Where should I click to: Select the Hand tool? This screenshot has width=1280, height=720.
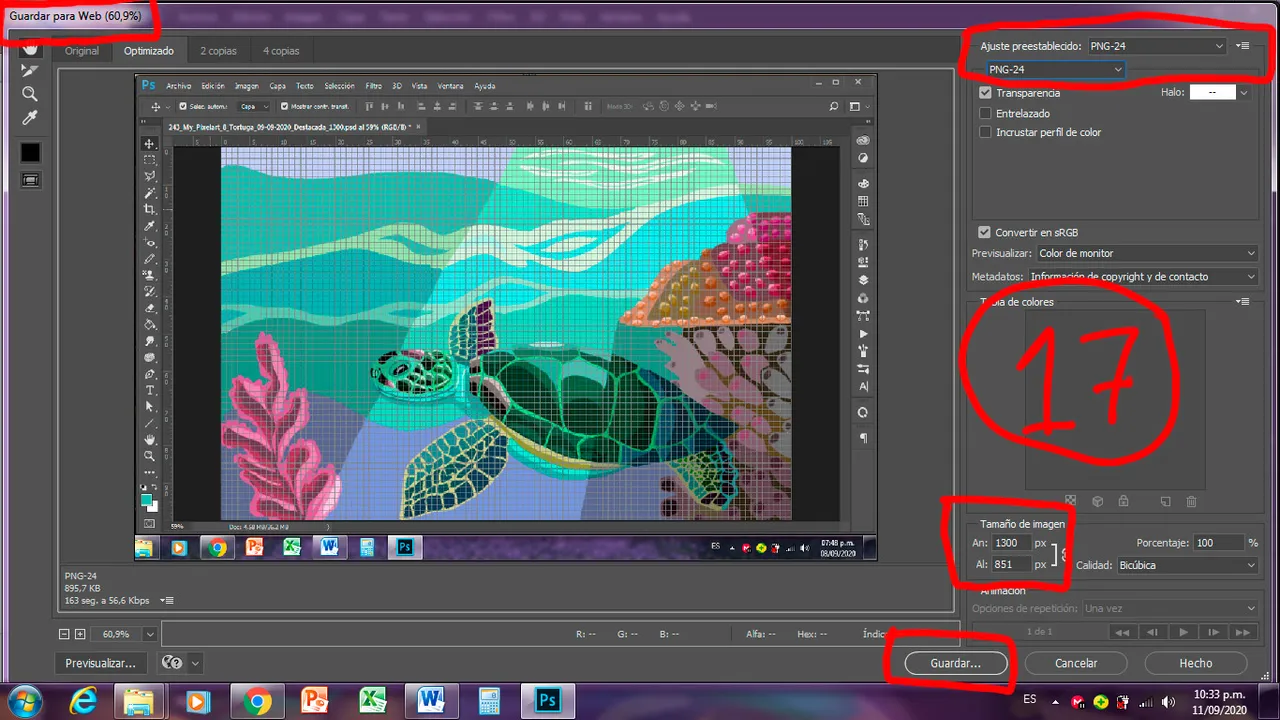[x=30, y=49]
